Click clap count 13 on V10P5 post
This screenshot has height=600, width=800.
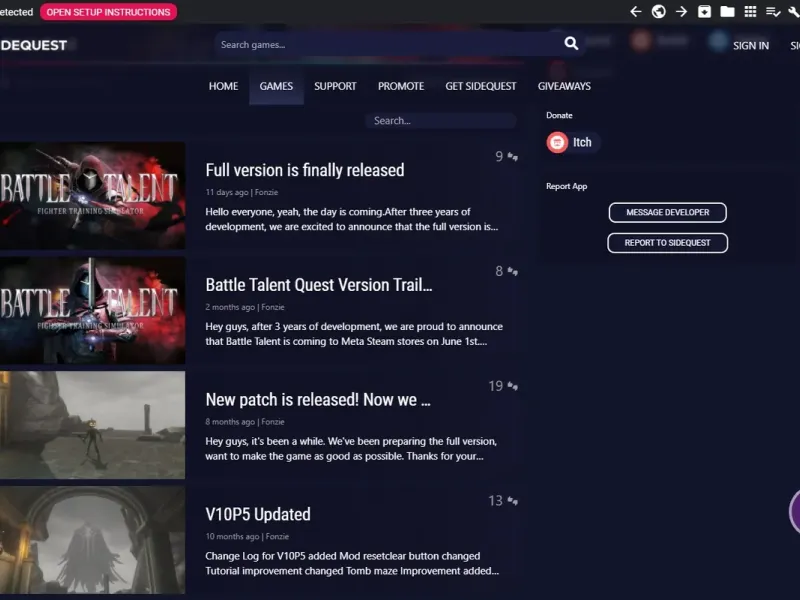coord(495,501)
